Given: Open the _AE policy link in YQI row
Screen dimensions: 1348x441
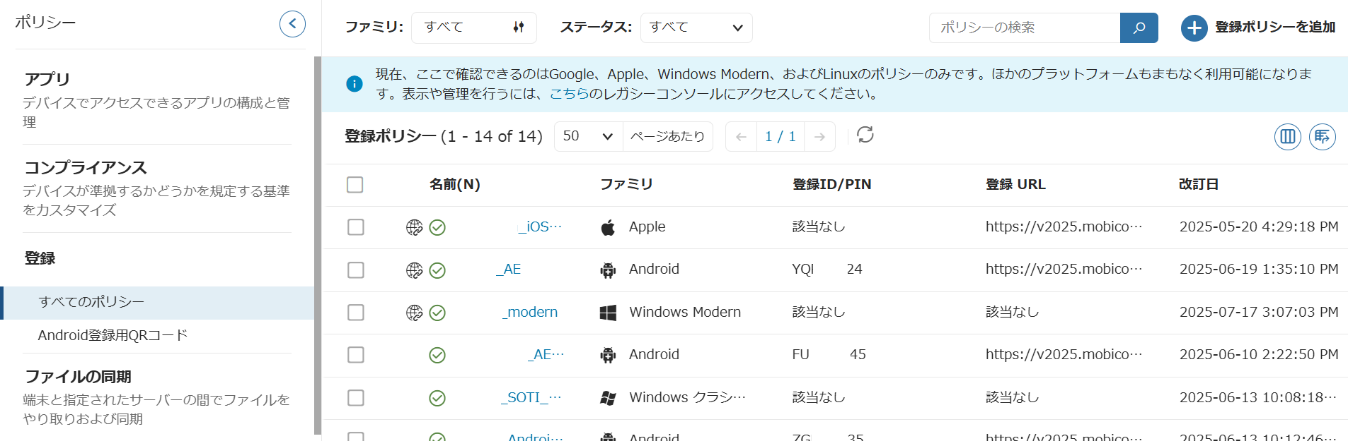Looking at the screenshot, I should [508, 270].
